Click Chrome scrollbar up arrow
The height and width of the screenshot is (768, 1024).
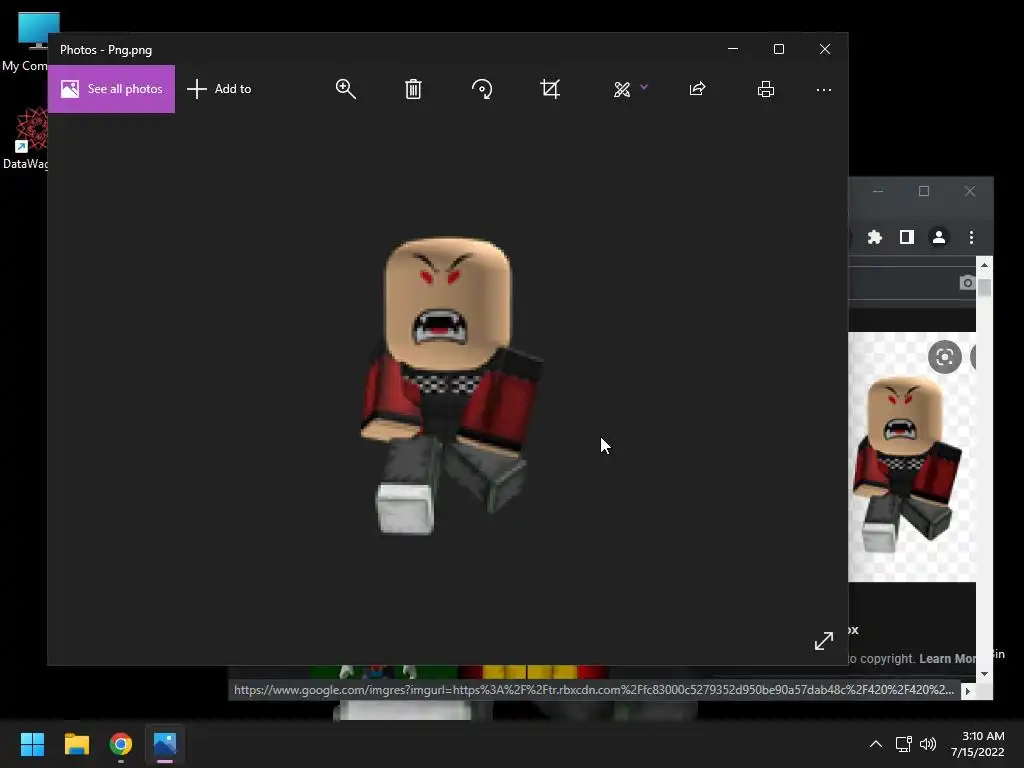984,265
